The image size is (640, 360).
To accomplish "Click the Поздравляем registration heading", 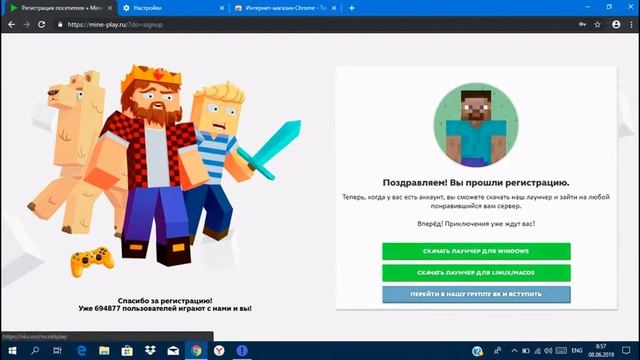I will coord(476,182).
